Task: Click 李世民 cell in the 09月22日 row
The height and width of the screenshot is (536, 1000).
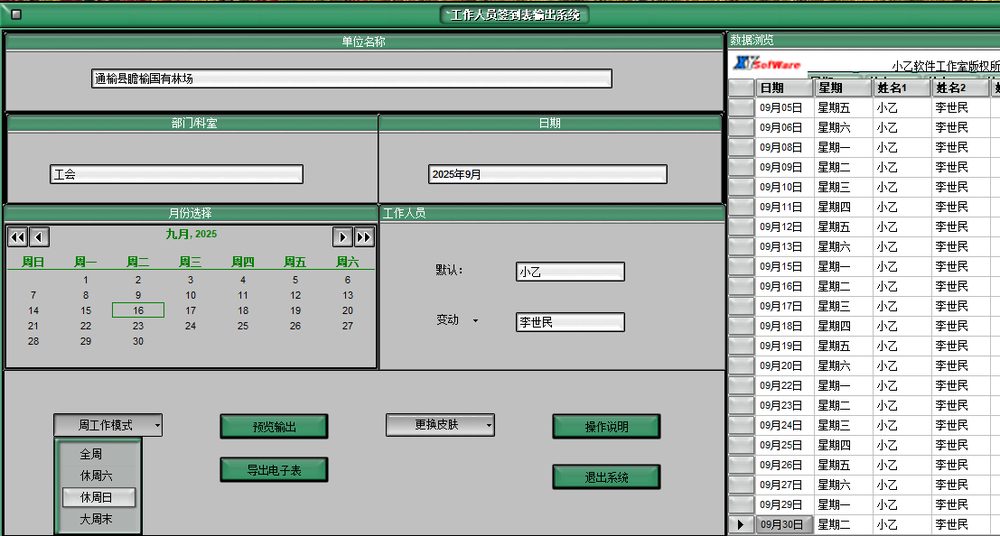Action: point(960,385)
